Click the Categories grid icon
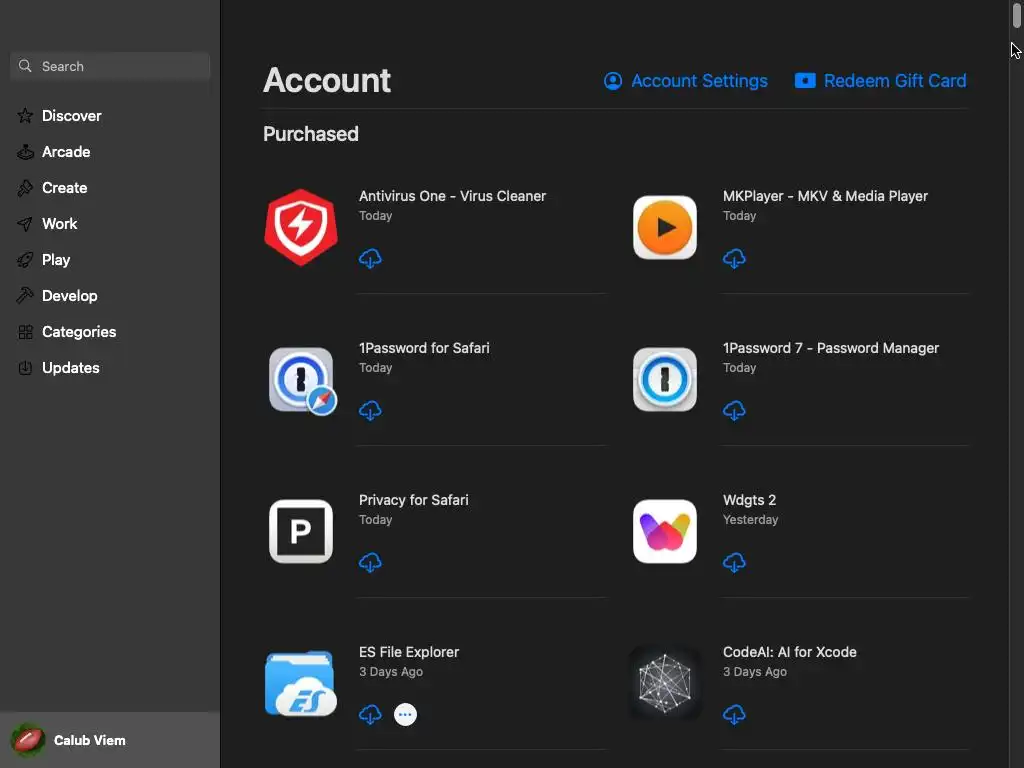Image resolution: width=1024 pixels, height=768 pixels. click(x=25, y=332)
